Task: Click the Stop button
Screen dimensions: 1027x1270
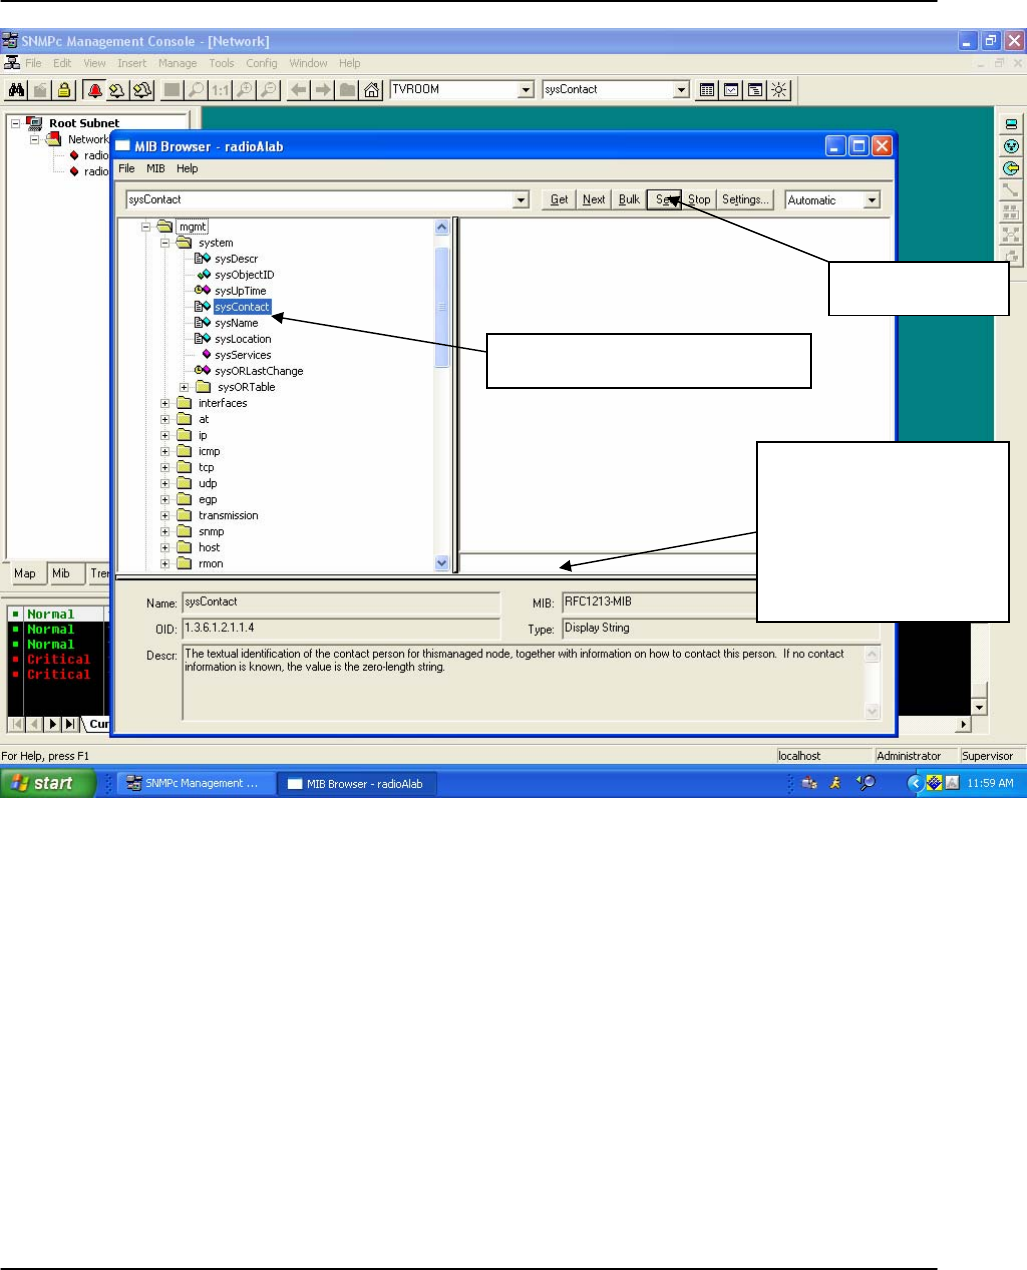Action: tap(699, 200)
